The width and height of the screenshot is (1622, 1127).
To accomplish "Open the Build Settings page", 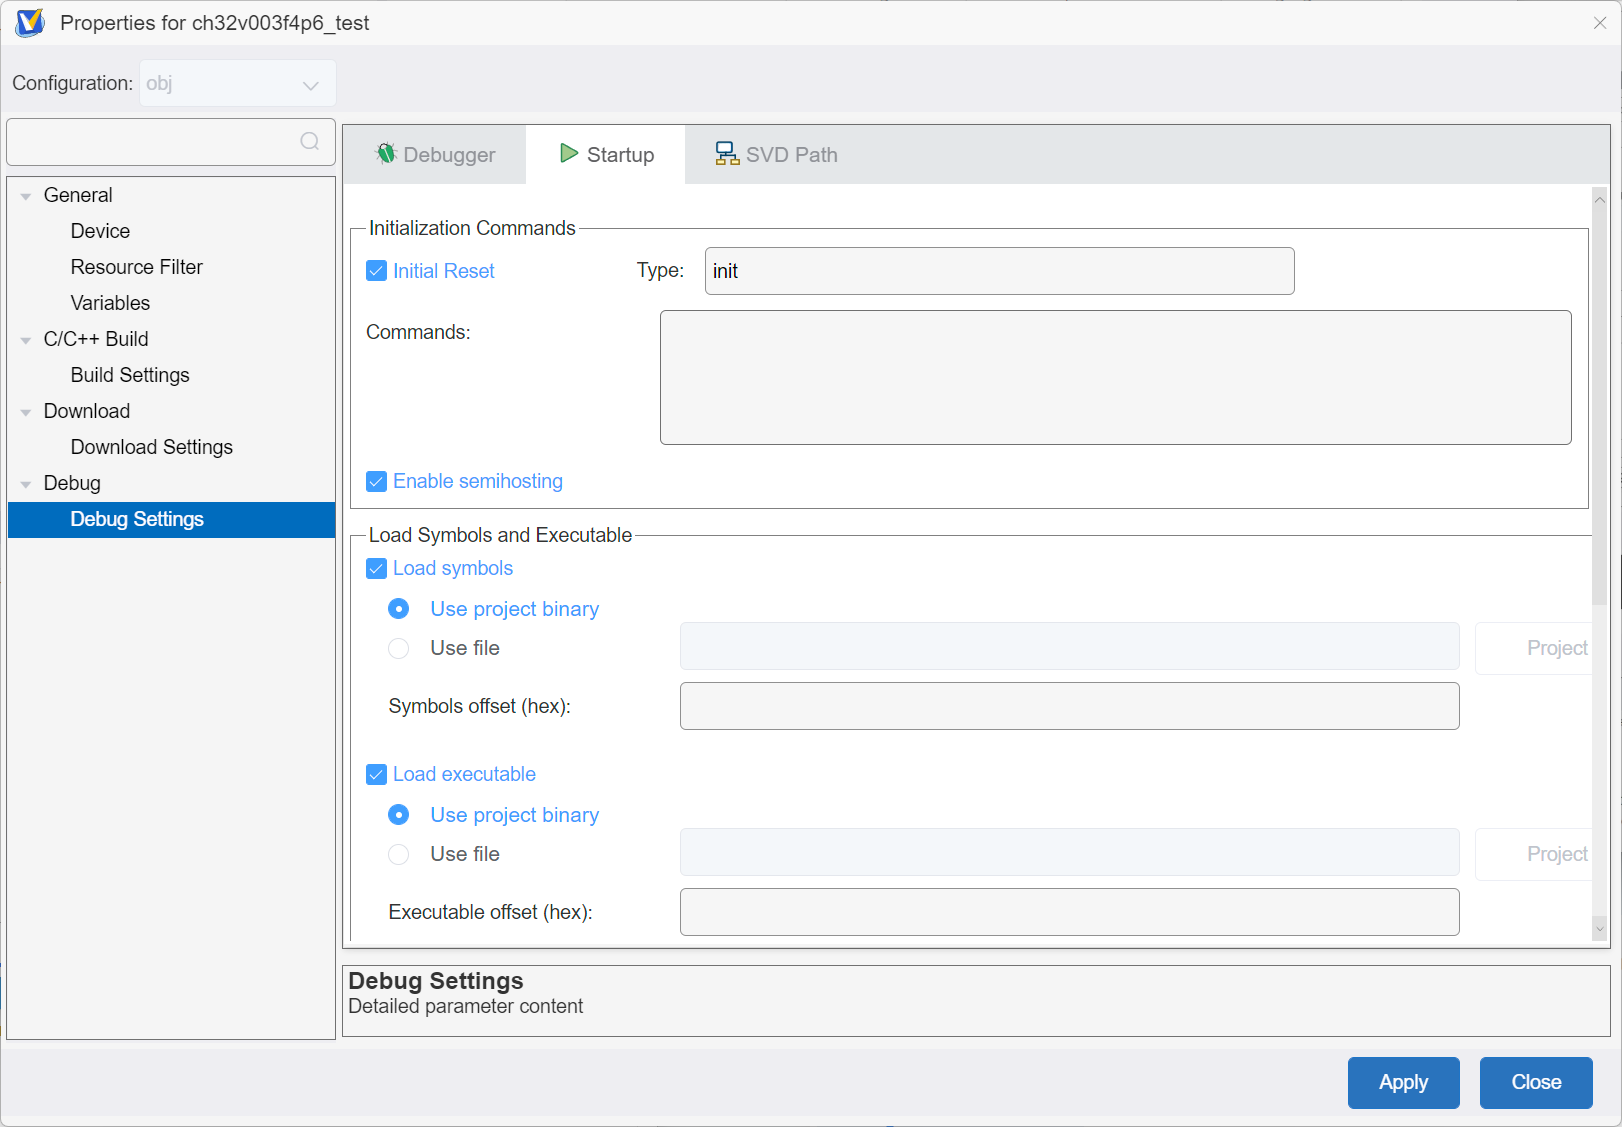I will [130, 375].
